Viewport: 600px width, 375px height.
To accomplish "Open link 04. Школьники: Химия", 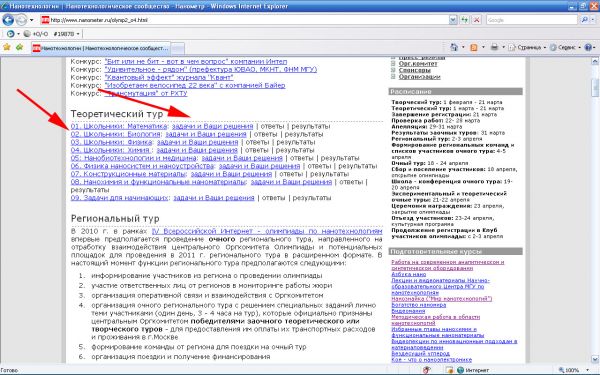I will pyautogui.click(x=111, y=150).
